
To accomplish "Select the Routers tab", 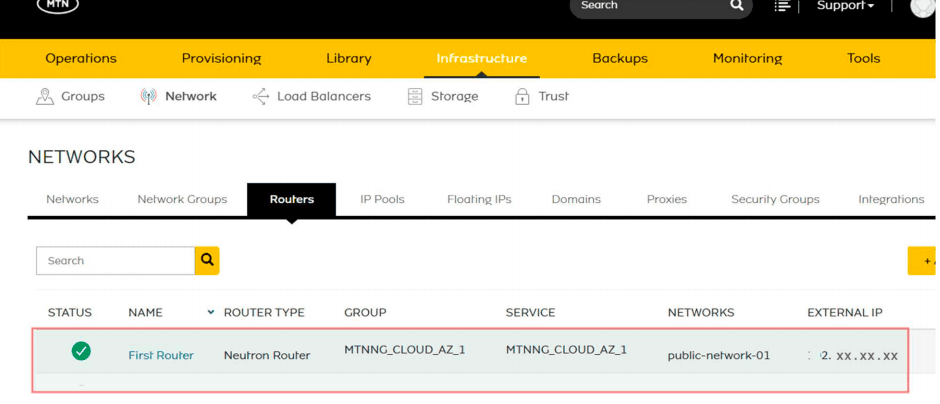I will click(x=291, y=199).
